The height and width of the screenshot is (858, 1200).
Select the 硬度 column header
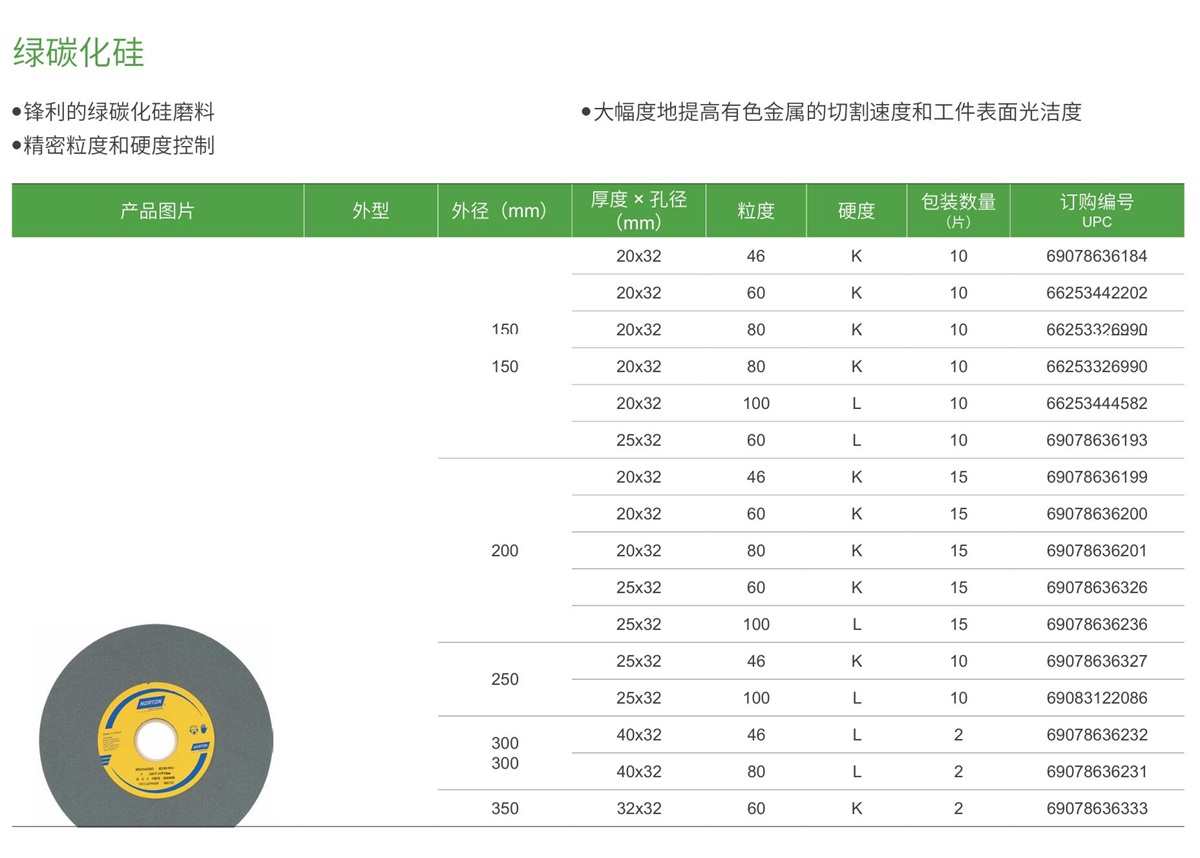click(x=856, y=211)
